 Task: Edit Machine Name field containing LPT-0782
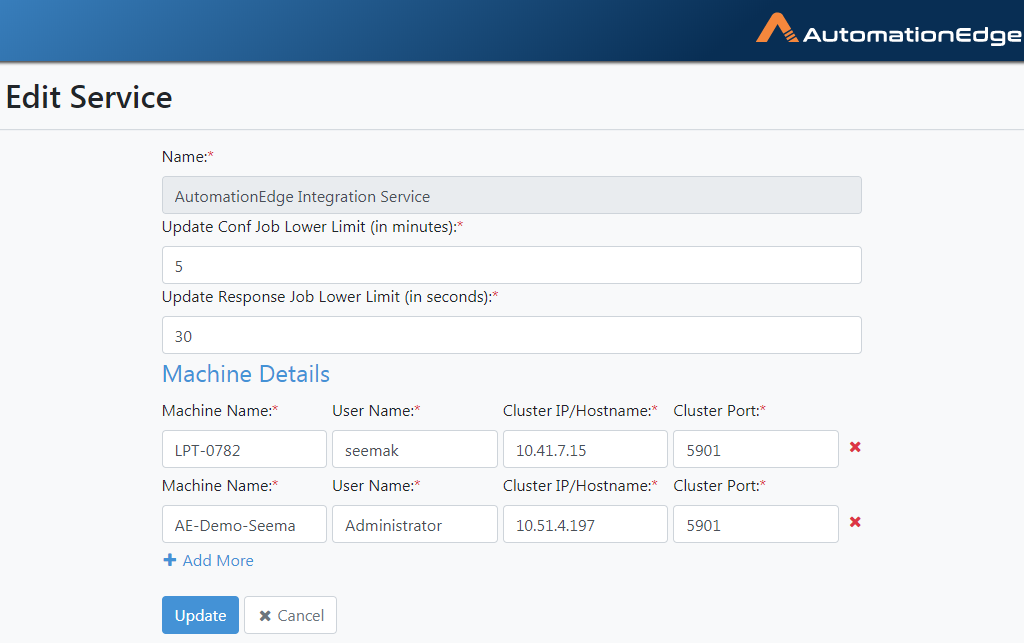(x=244, y=449)
